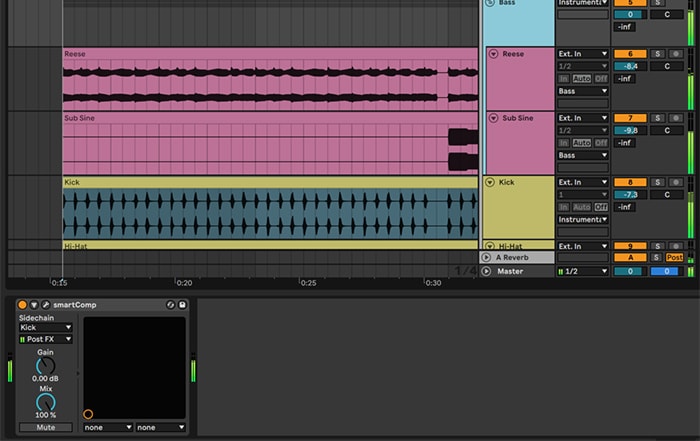700x441 pixels.
Task: Open Master 1/2 output dropdown
Action: pos(583,271)
